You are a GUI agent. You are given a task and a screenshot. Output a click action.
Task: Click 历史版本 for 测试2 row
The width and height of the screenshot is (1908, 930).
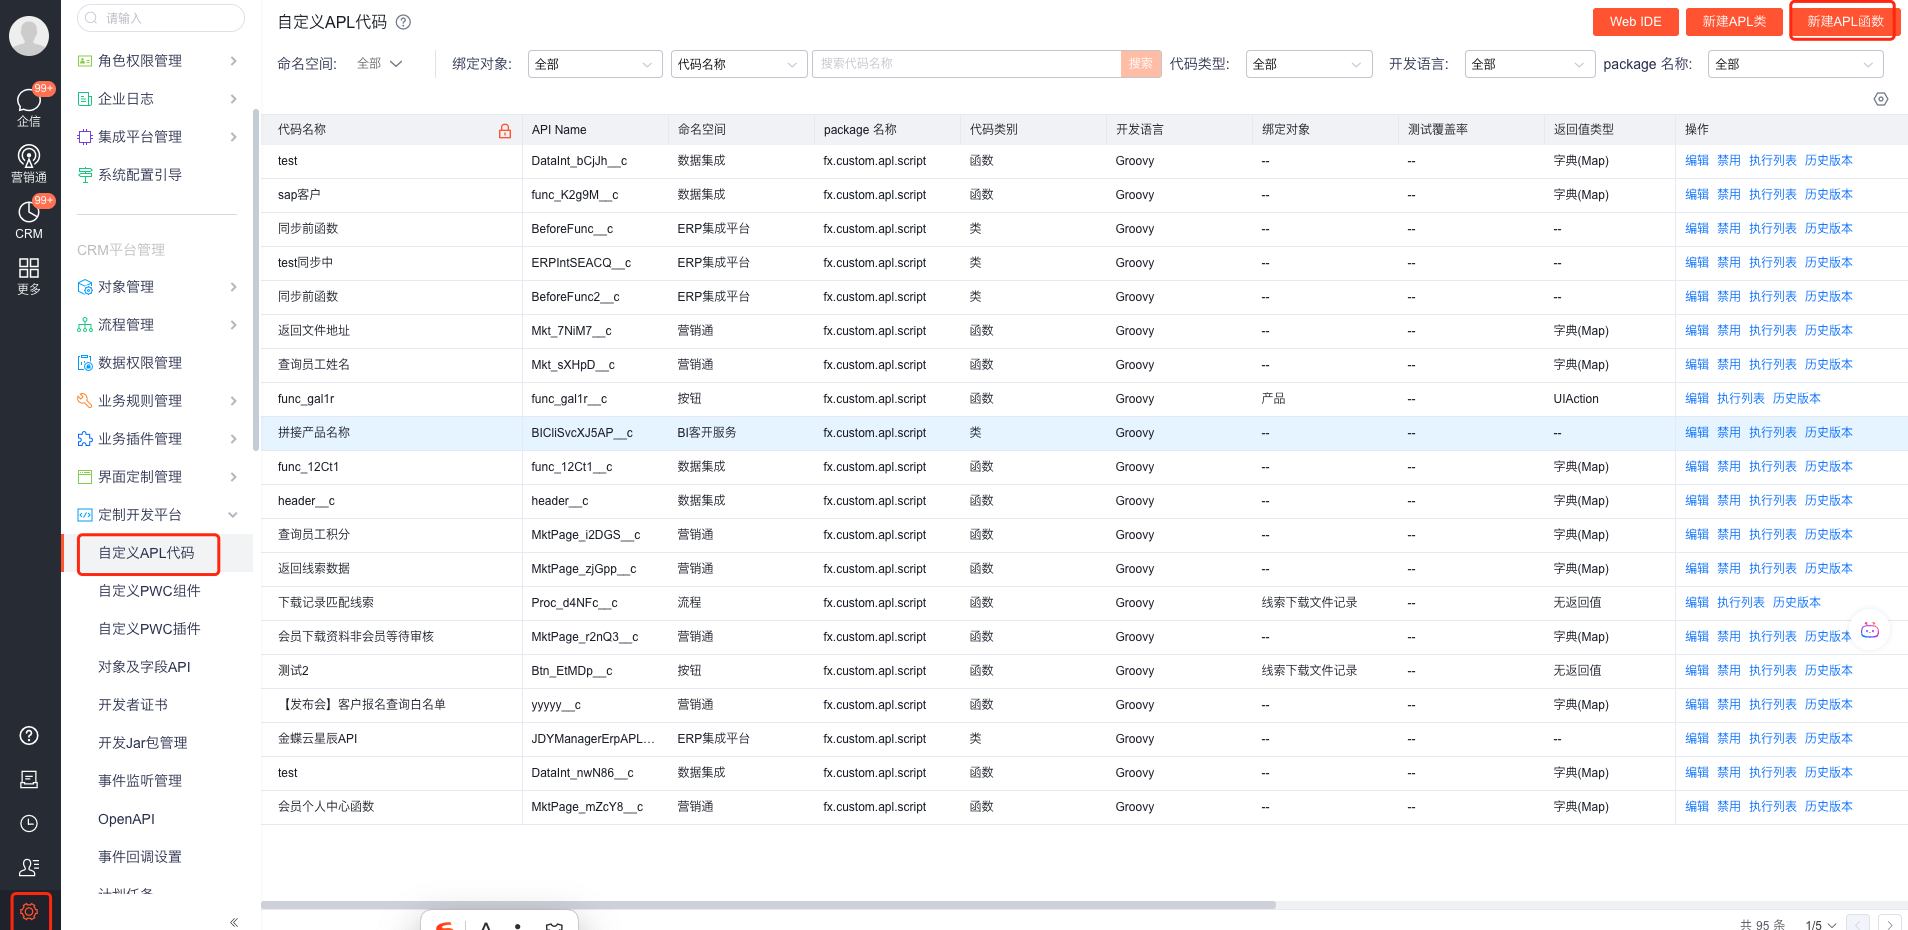pyautogui.click(x=1829, y=671)
